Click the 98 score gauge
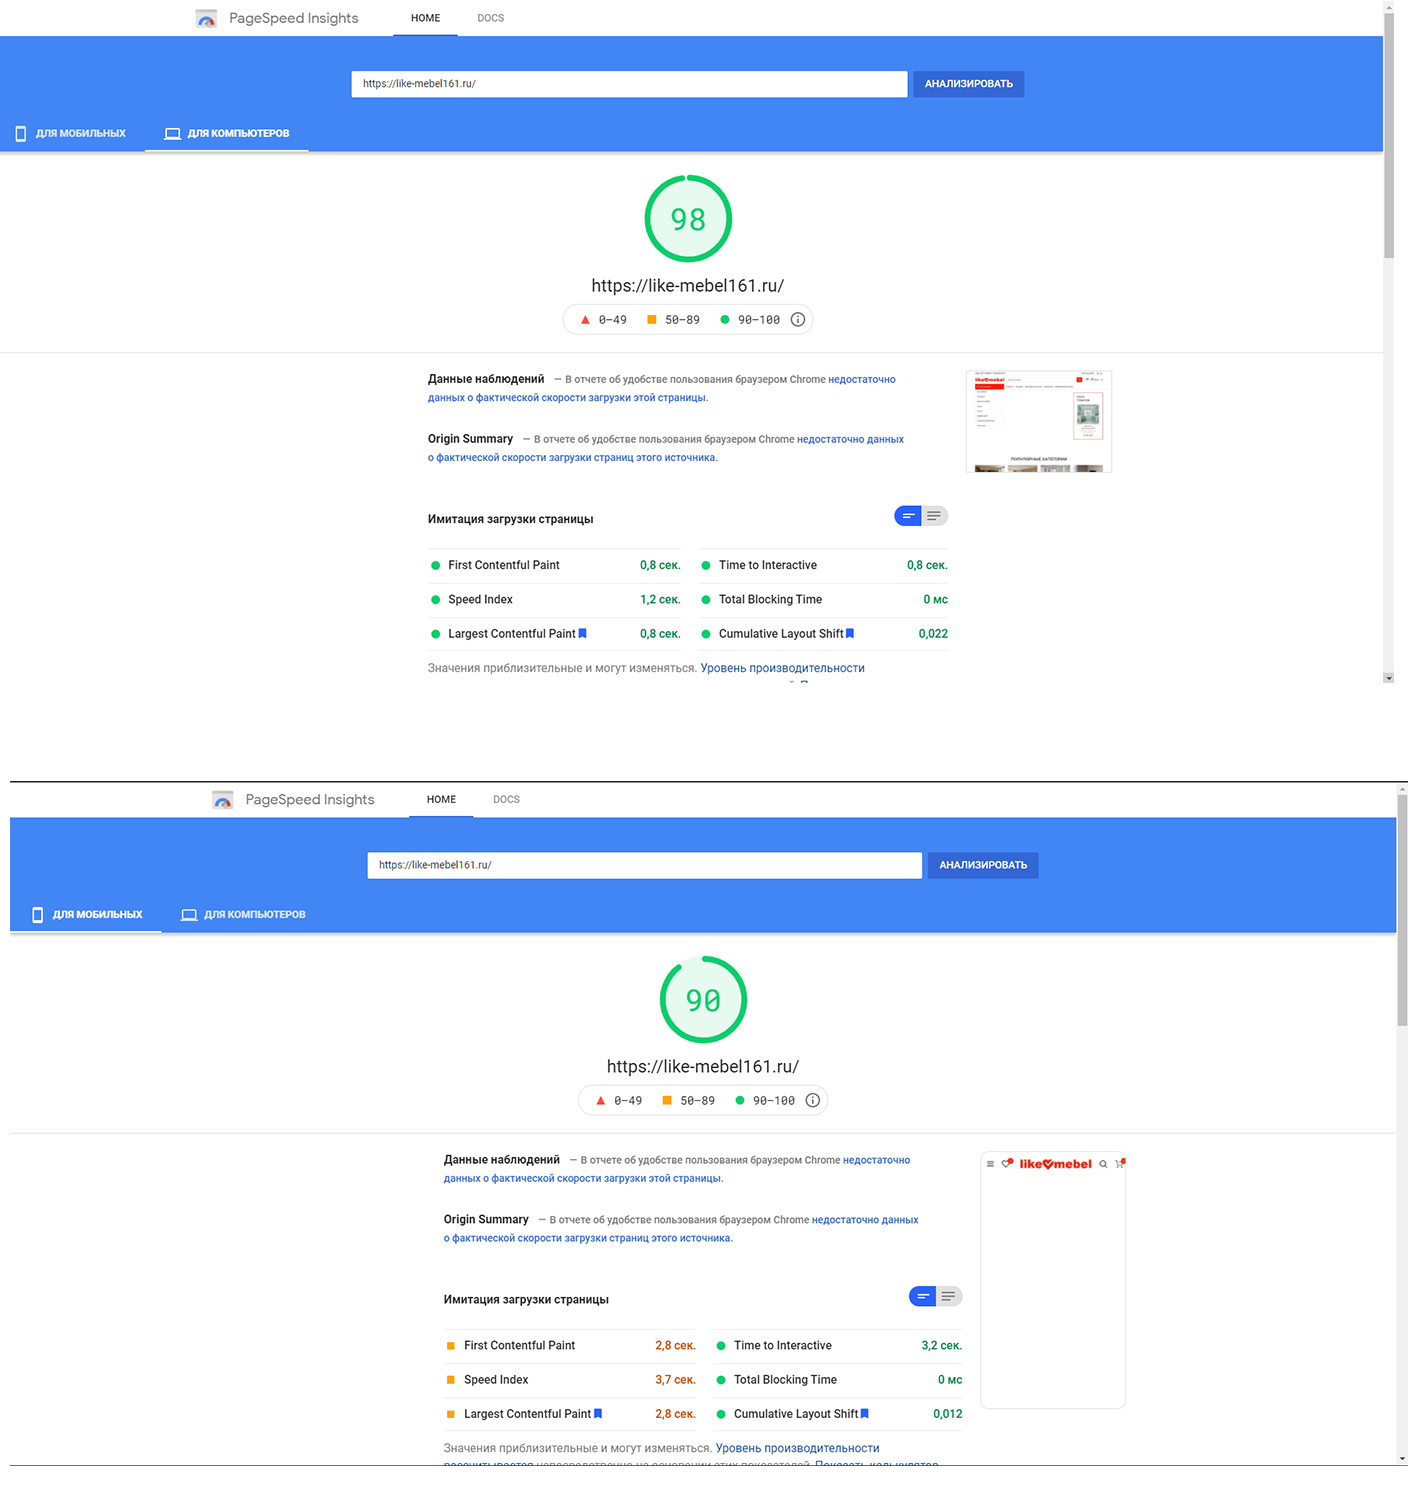The height and width of the screenshot is (1500, 1408). point(688,219)
